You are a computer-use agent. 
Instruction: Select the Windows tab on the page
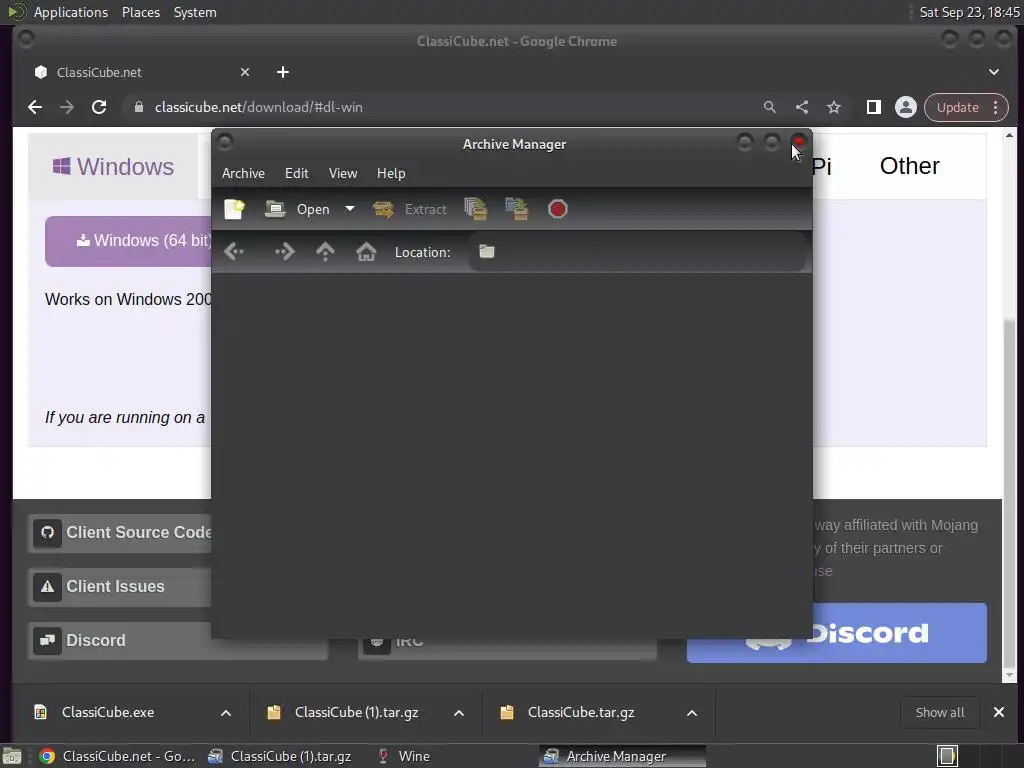point(113,167)
